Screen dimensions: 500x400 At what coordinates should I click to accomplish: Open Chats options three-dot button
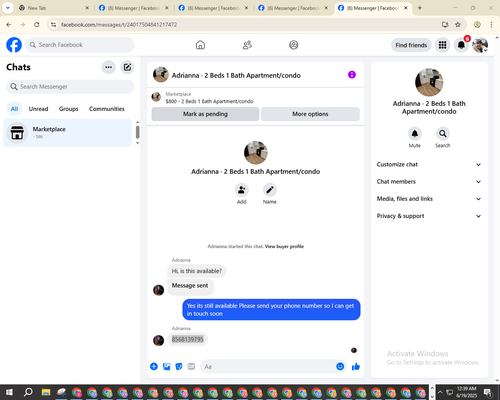(x=108, y=67)
